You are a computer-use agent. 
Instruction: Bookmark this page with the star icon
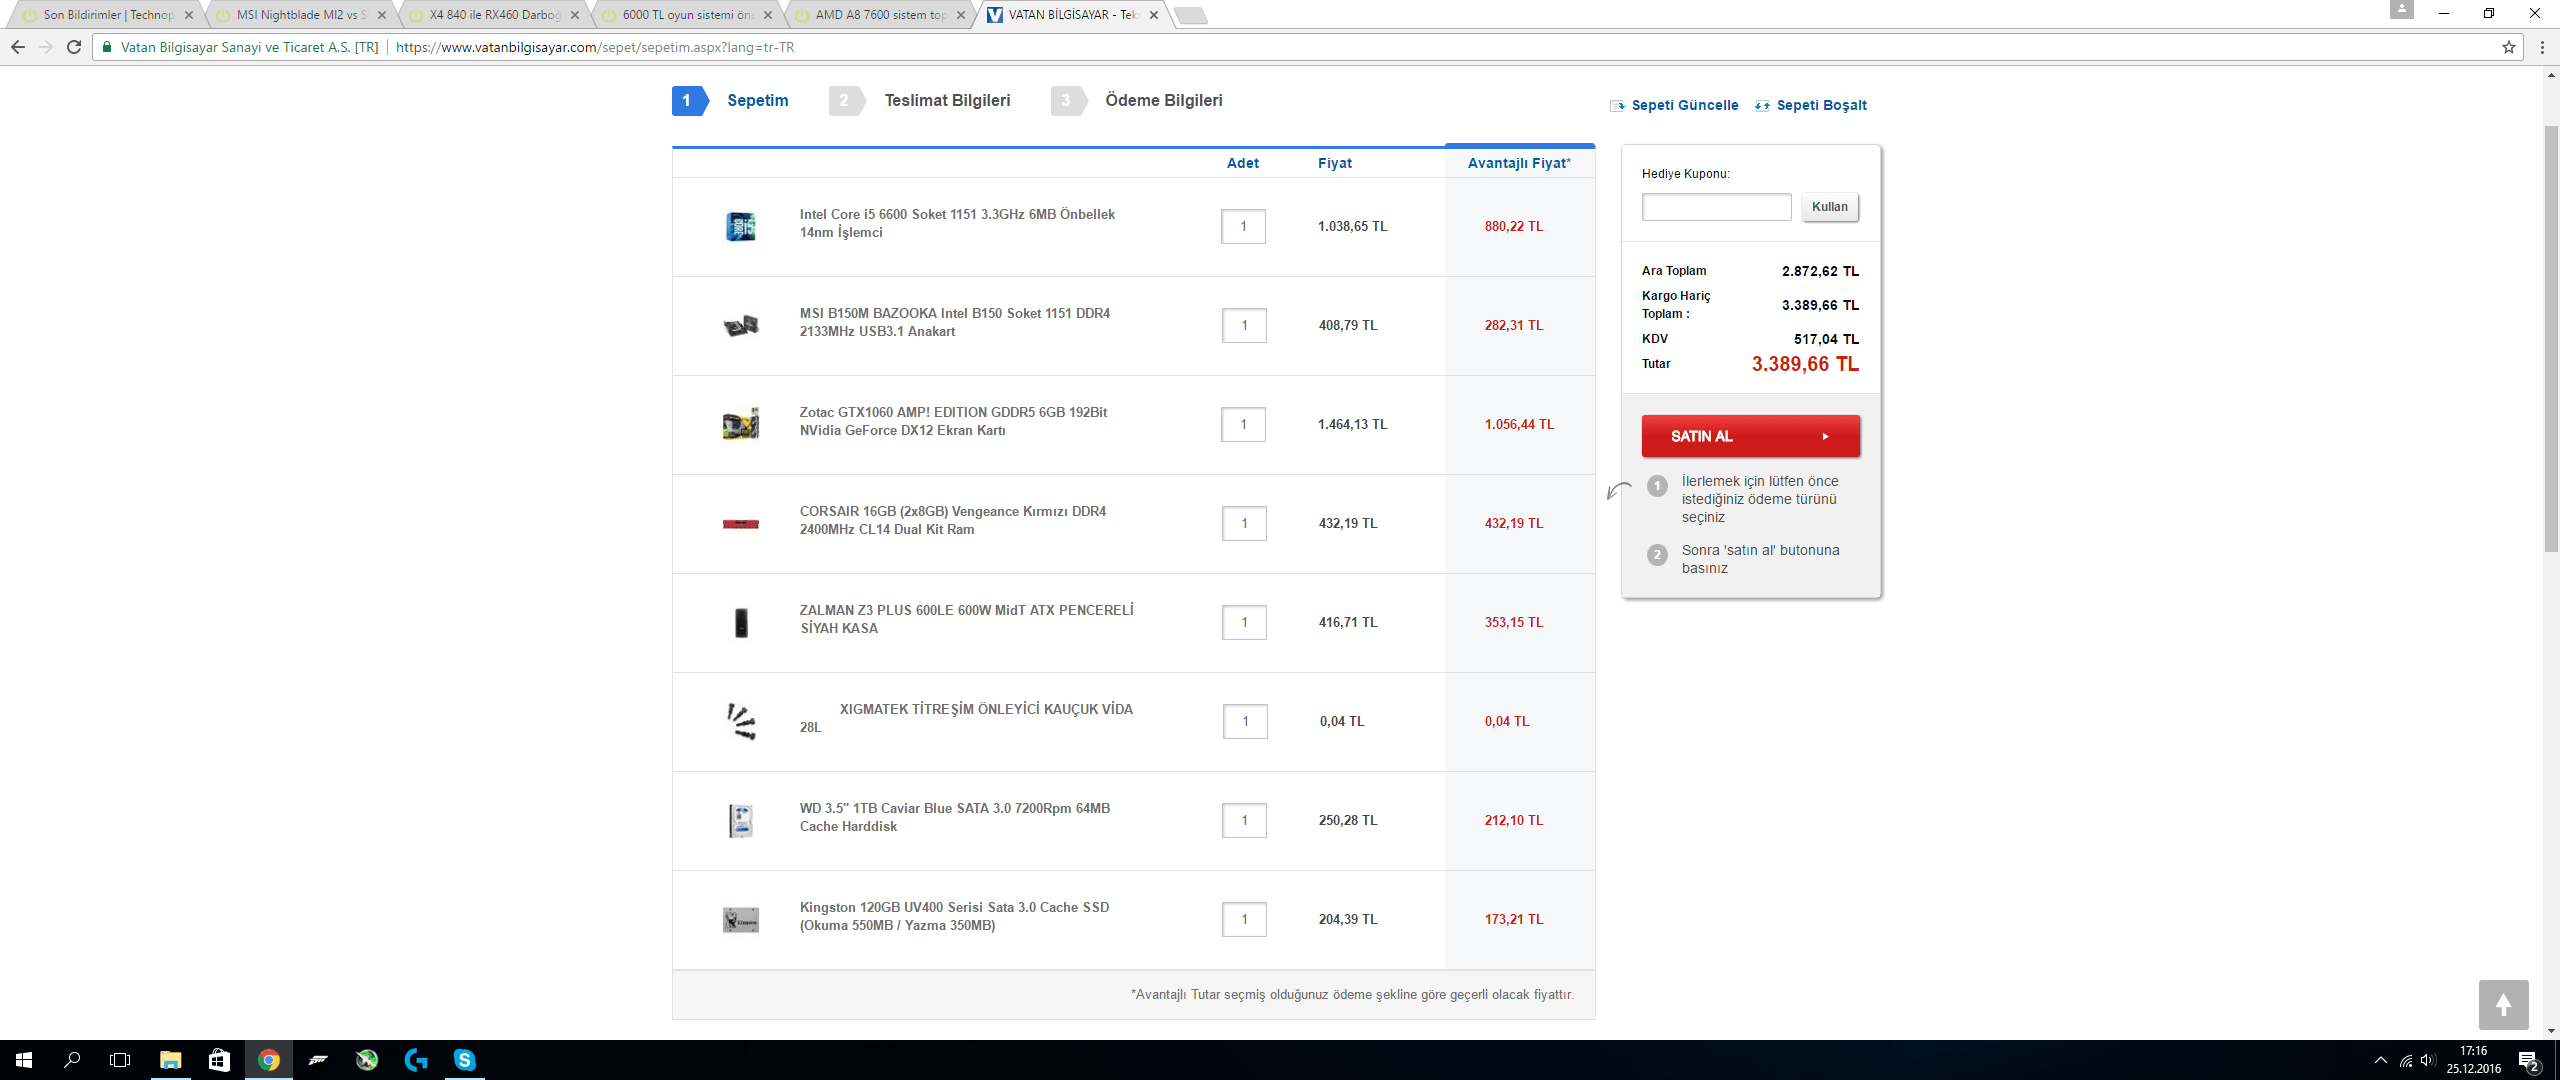(x=2509, y=47)
